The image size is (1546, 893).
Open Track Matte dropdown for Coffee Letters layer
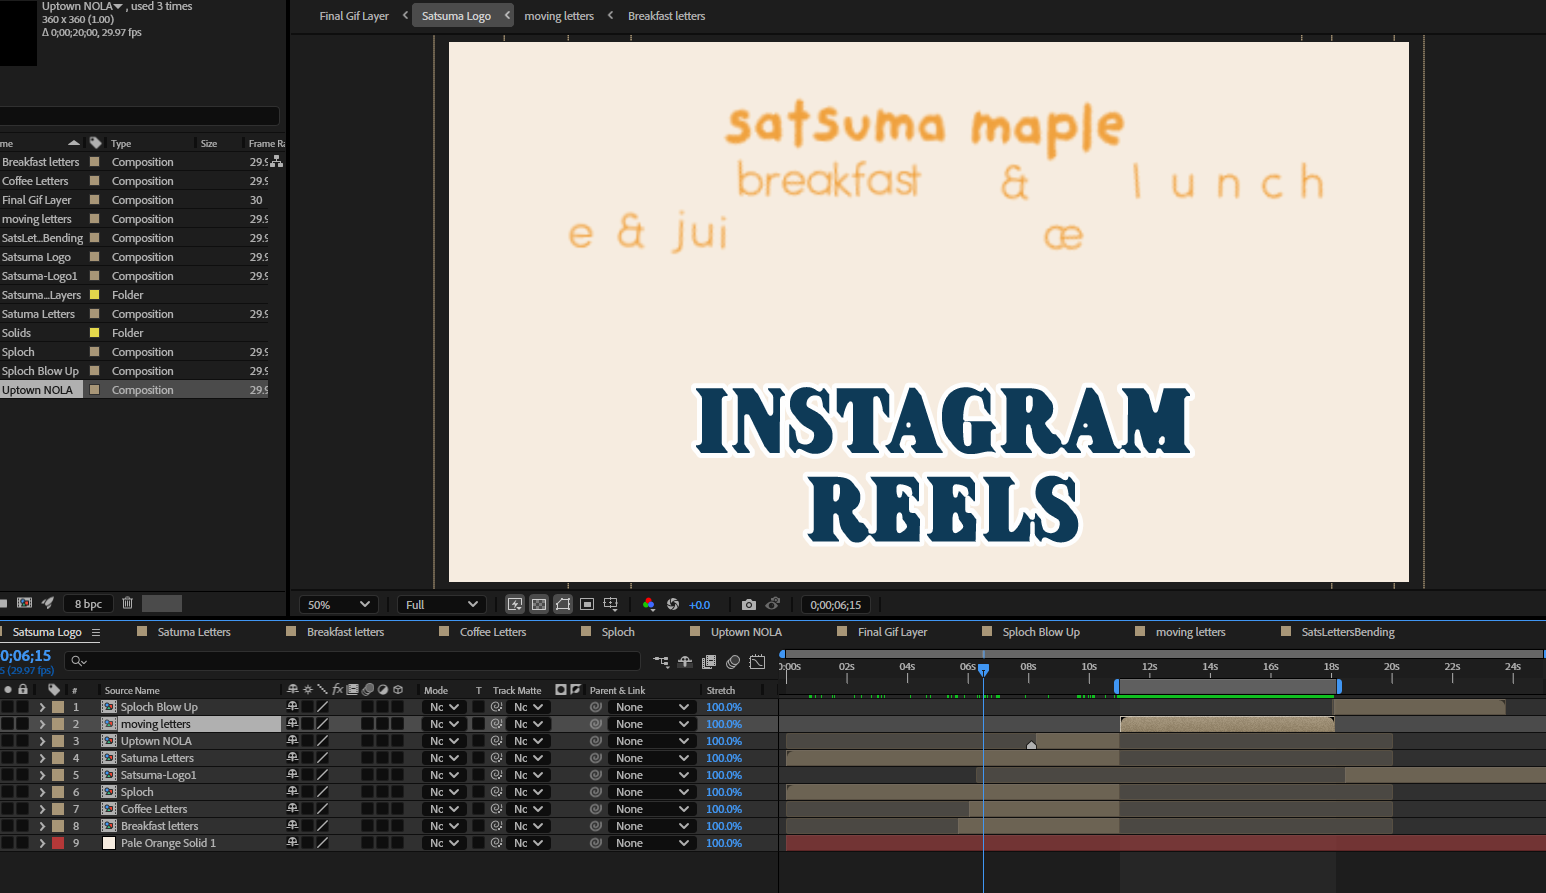point(528,809)
